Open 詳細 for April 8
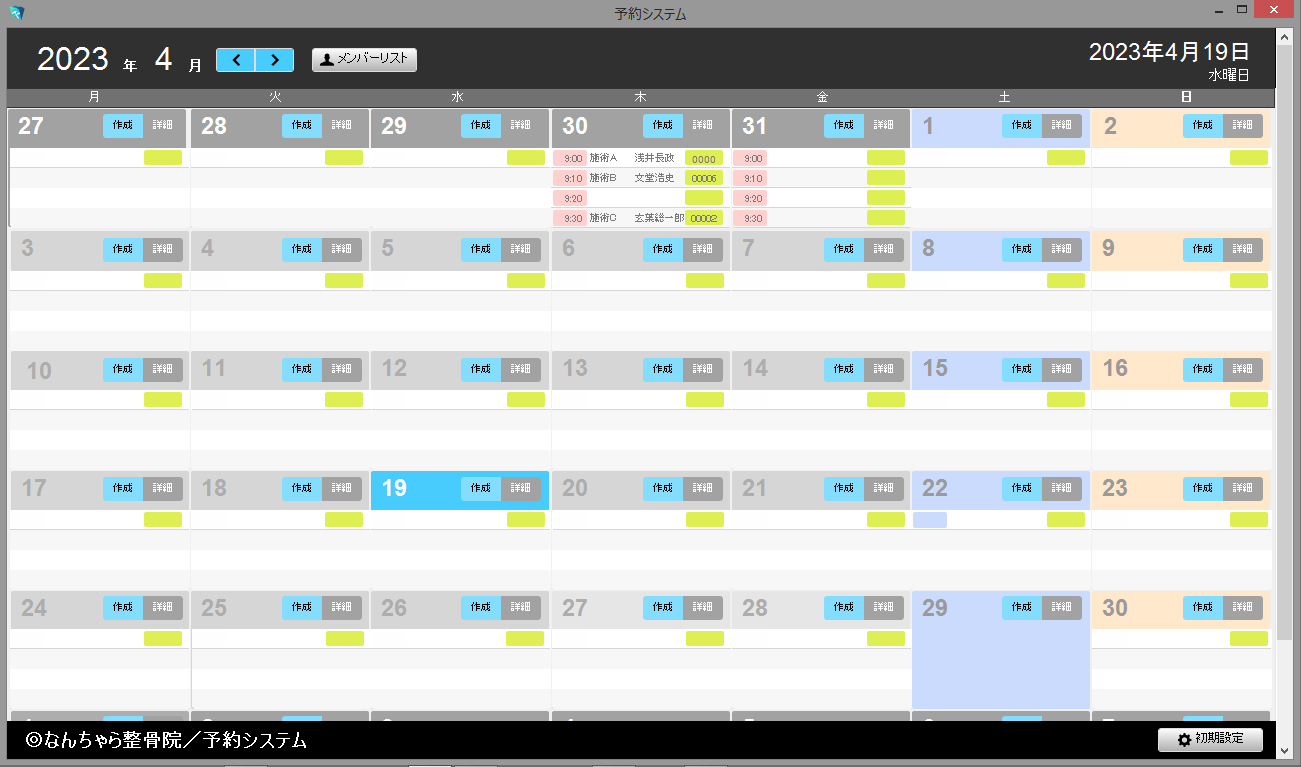This screenshot has width=1301, height=767. pyautogui.click(x=1062, y=250)
